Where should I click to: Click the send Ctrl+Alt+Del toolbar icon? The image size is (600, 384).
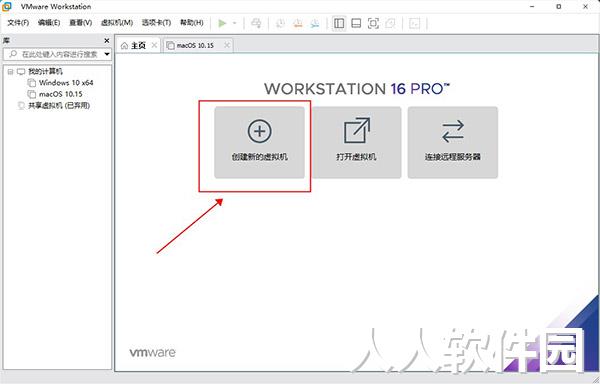point(256,23)
